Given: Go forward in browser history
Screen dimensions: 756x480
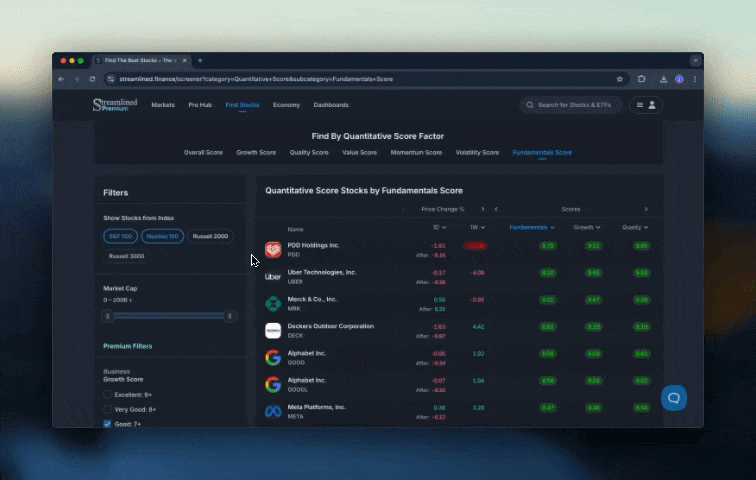Looking at the screenshot, I should point(77,79).
